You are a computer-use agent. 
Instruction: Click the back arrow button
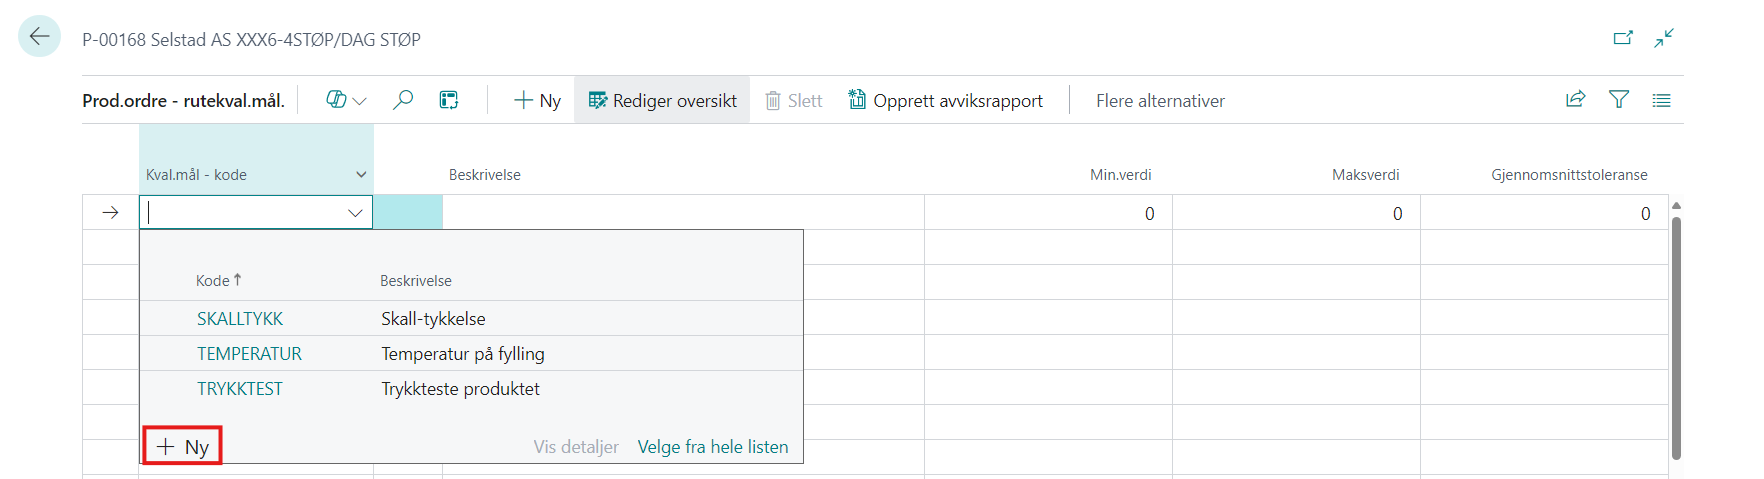pos(39,37)
